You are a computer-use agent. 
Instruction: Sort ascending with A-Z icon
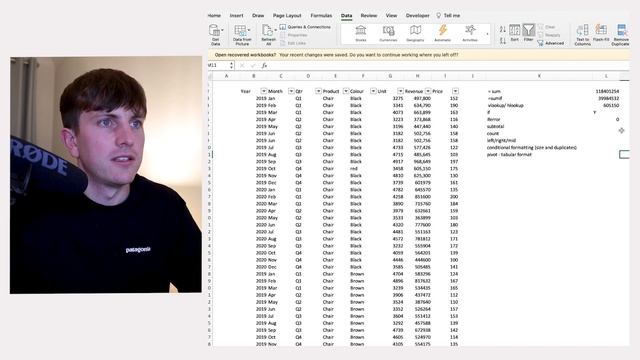pyautogui.click(x=503, y=29)
